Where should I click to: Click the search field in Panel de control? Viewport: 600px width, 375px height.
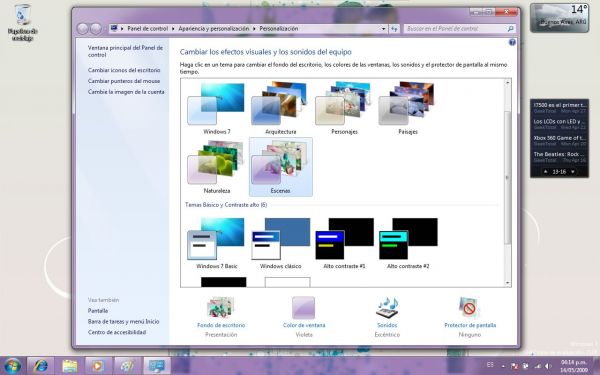pyautogui.click(x=459, y=29)
